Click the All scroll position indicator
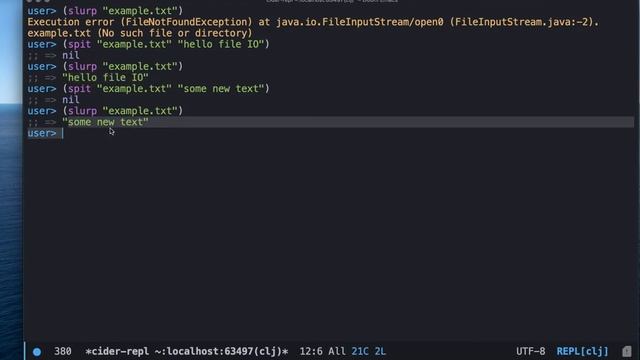 [337, 351]
